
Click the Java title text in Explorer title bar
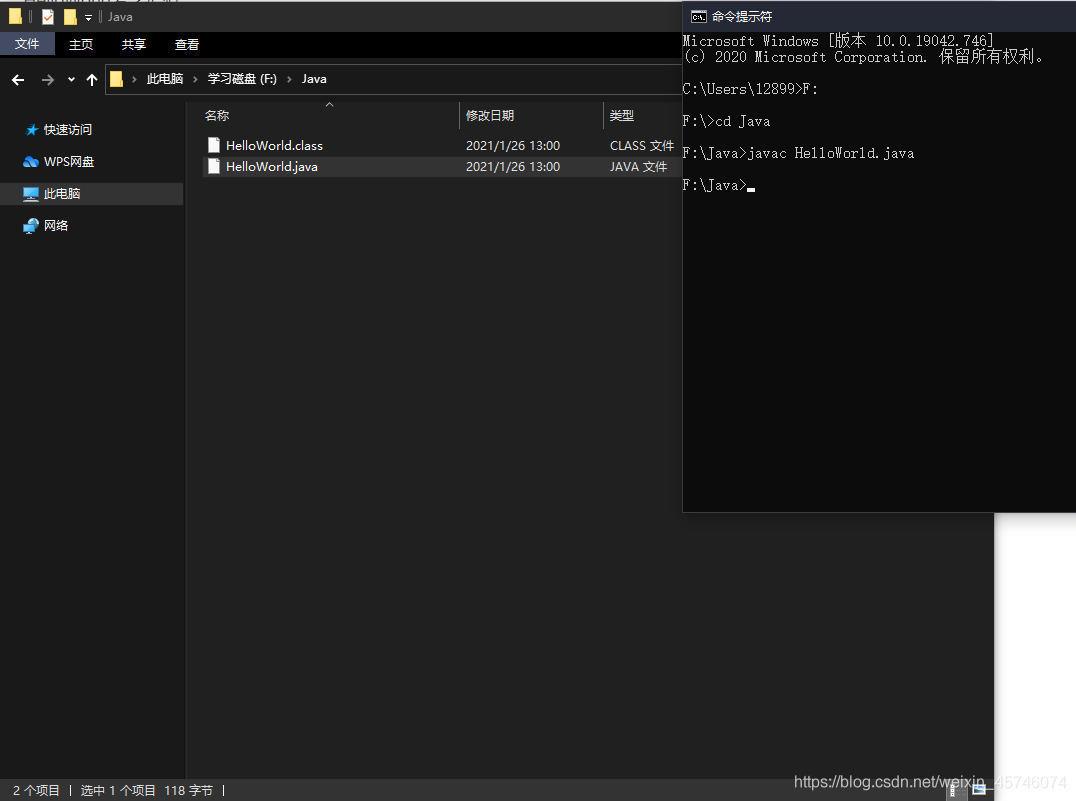click(120, 17)
